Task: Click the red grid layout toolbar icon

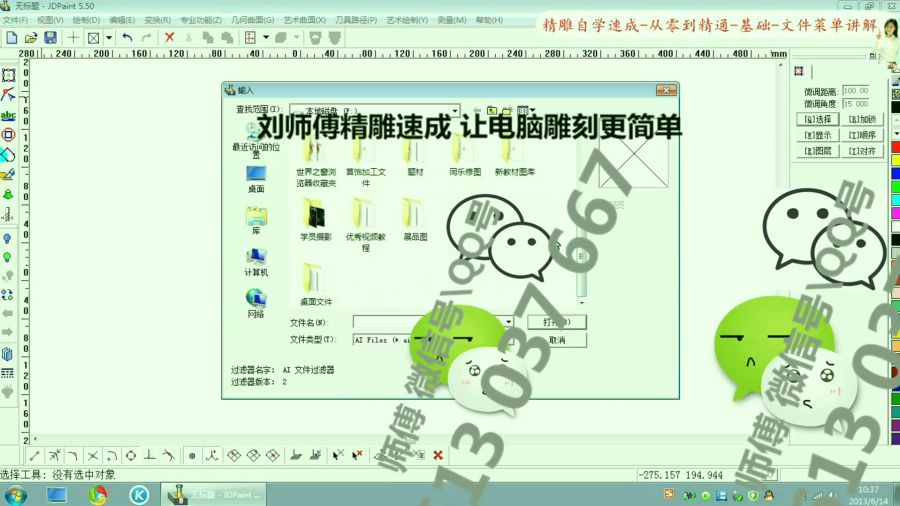Action: point(250,38)
